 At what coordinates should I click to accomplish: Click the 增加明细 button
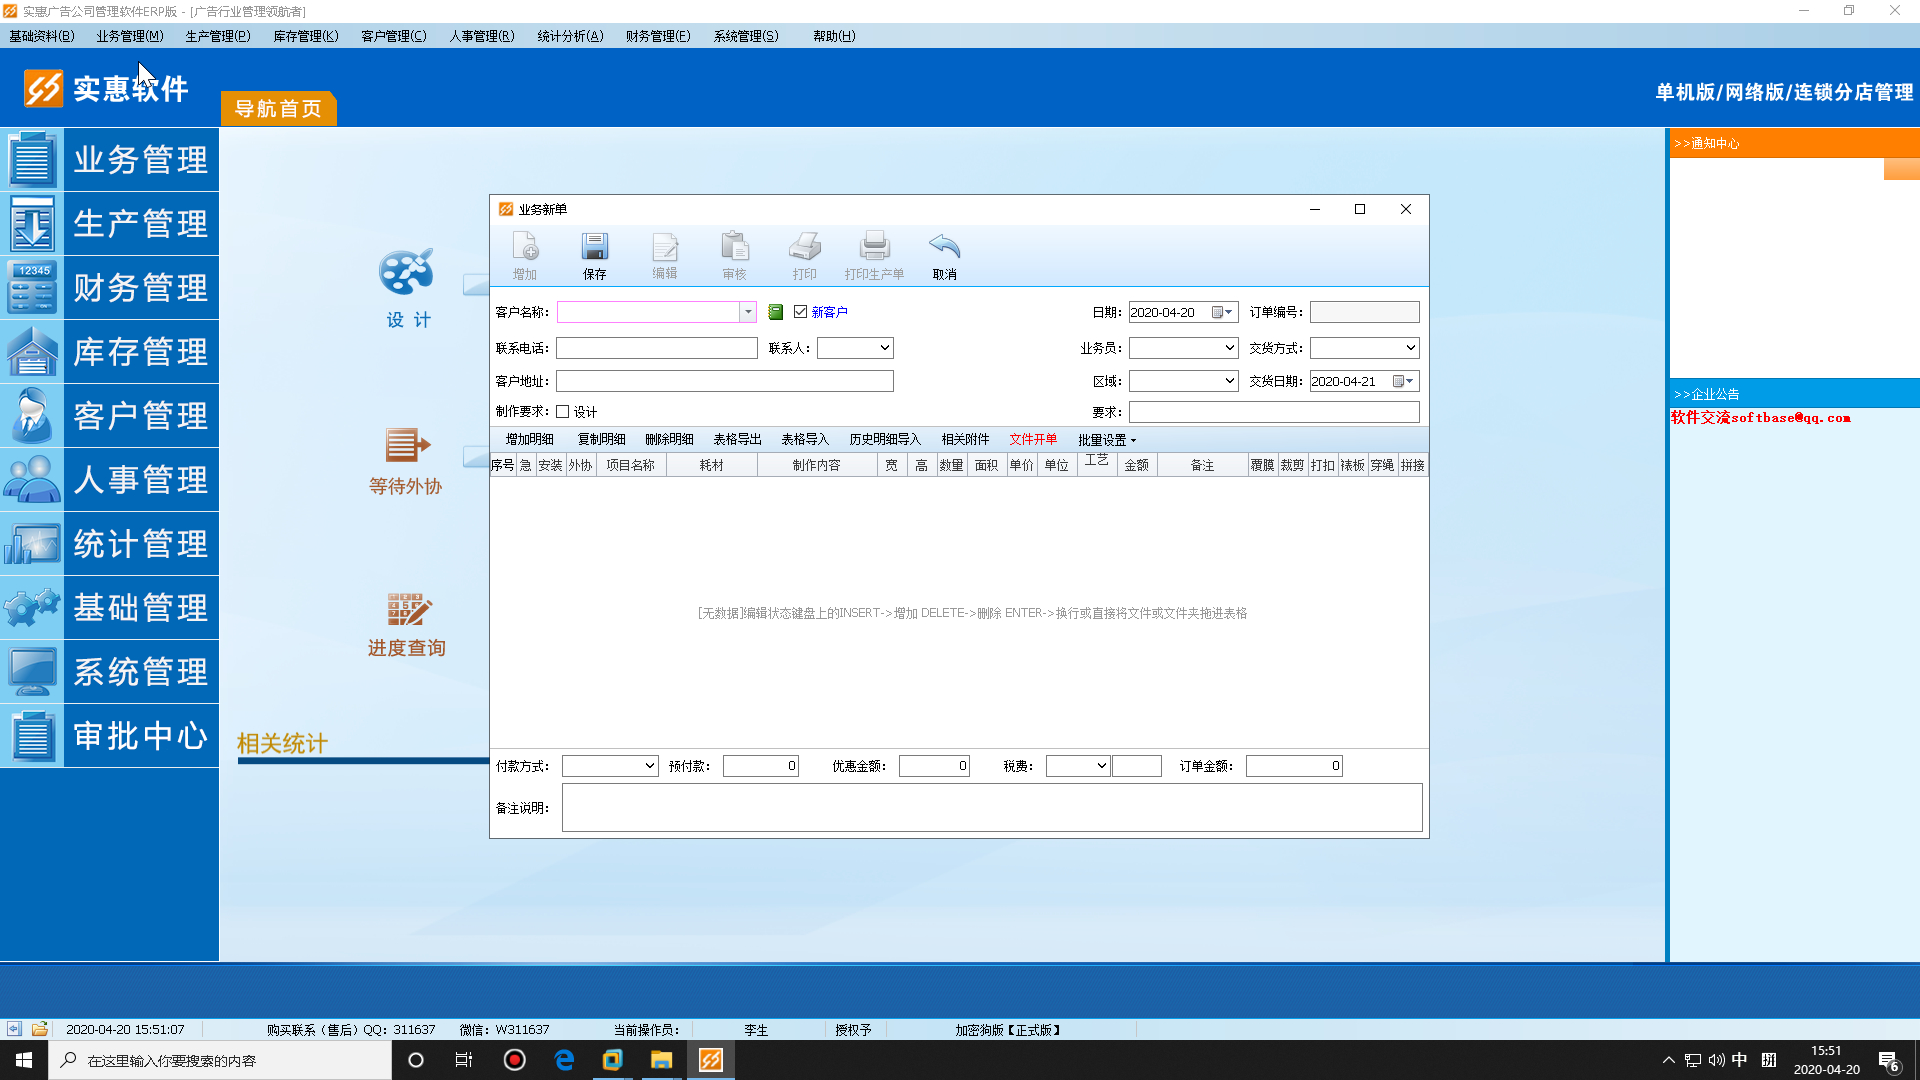point(529,439)
